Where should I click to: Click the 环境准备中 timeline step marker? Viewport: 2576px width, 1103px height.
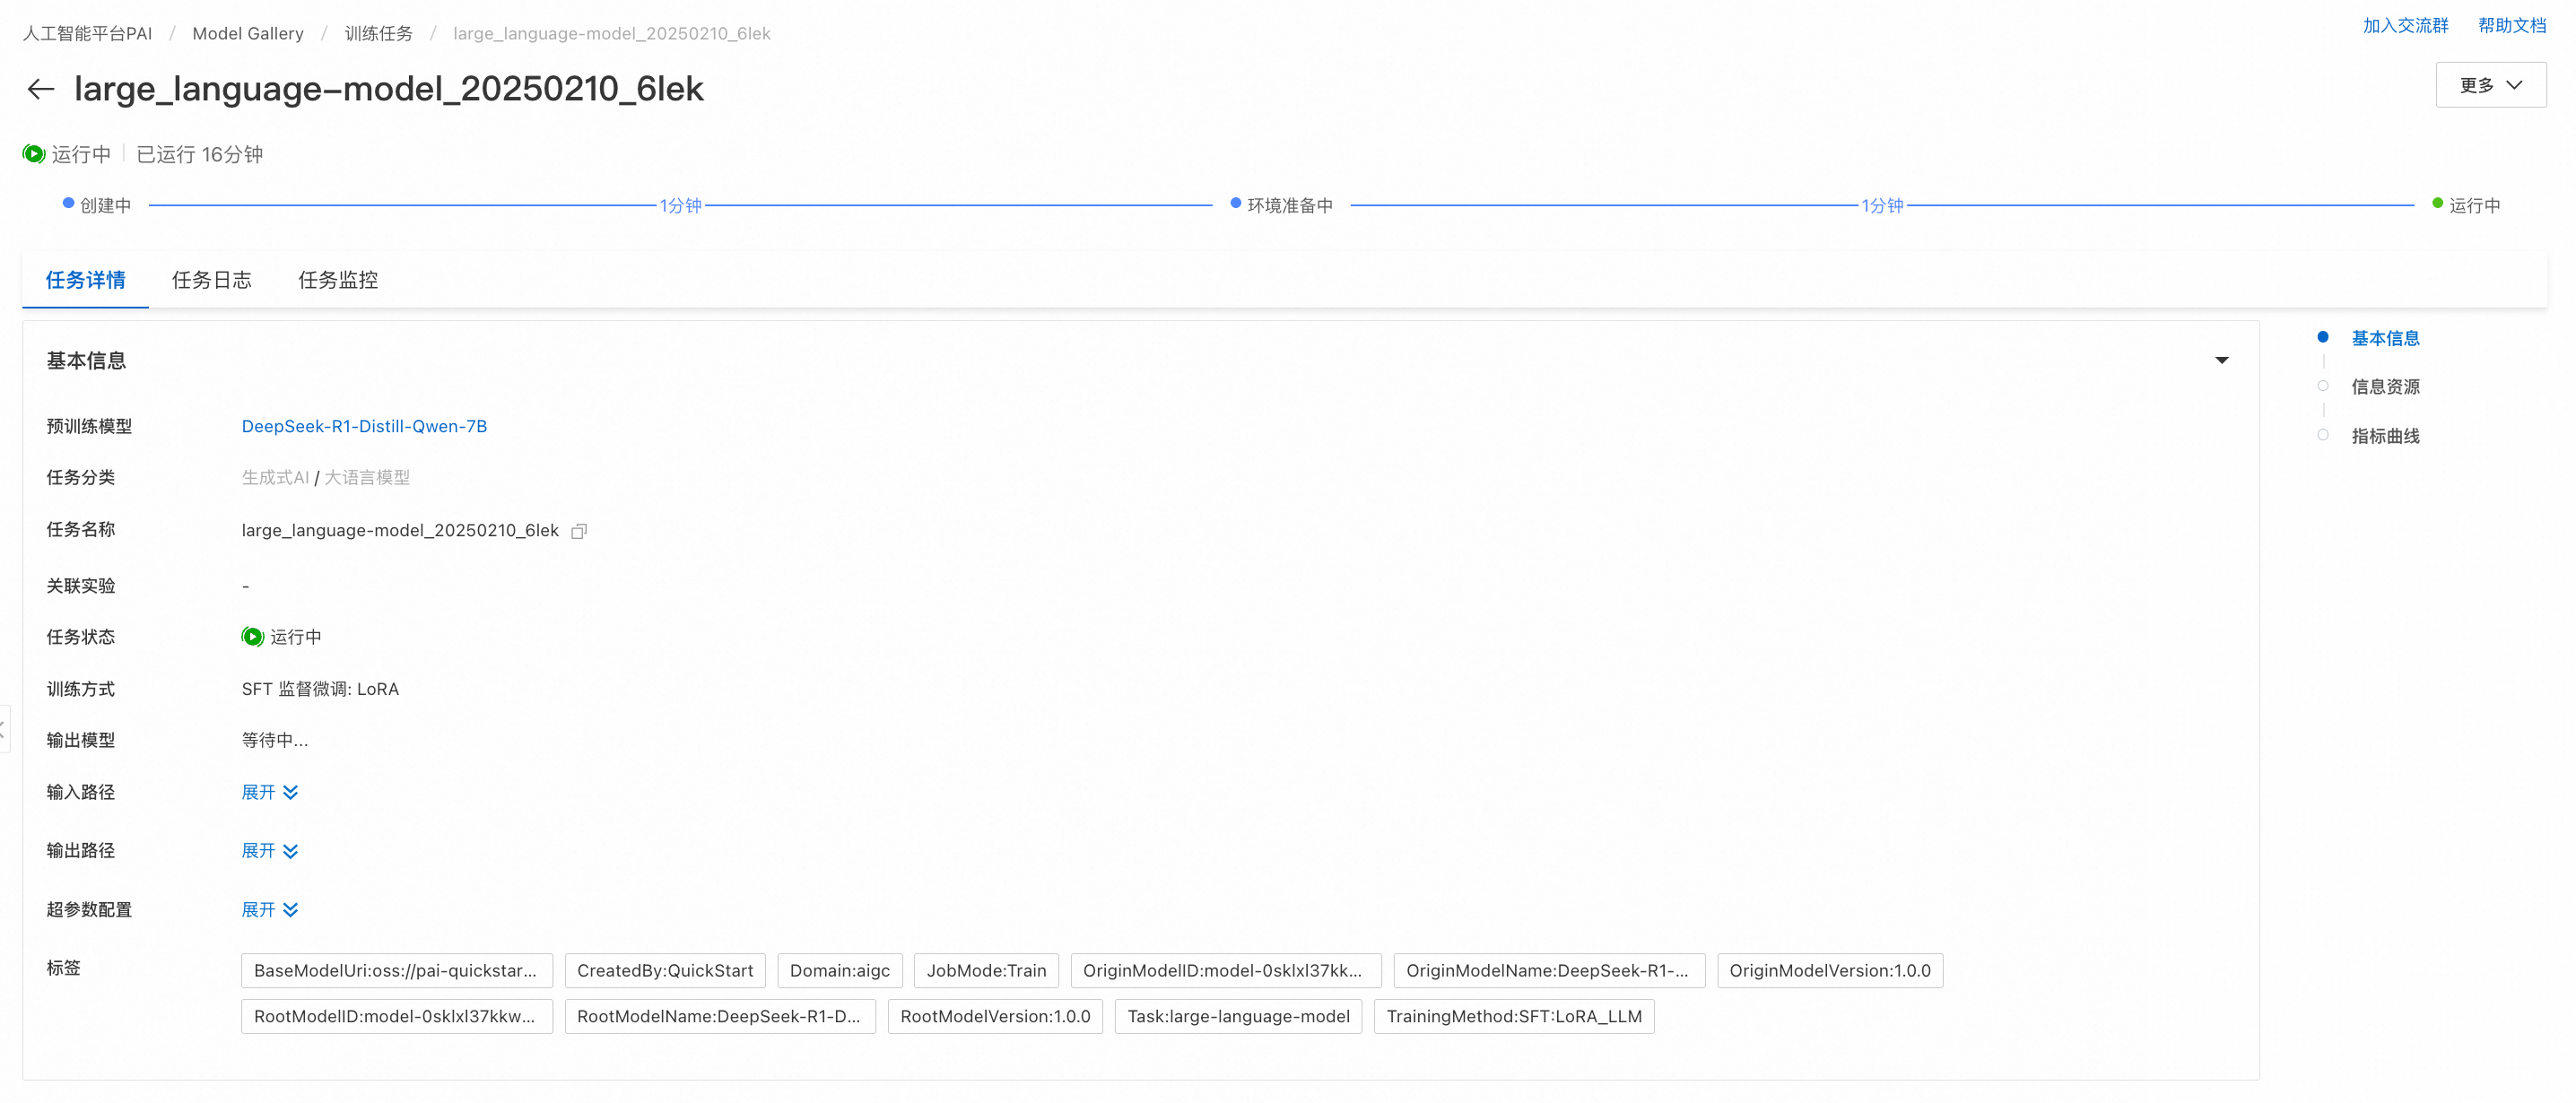[1236, 203]
